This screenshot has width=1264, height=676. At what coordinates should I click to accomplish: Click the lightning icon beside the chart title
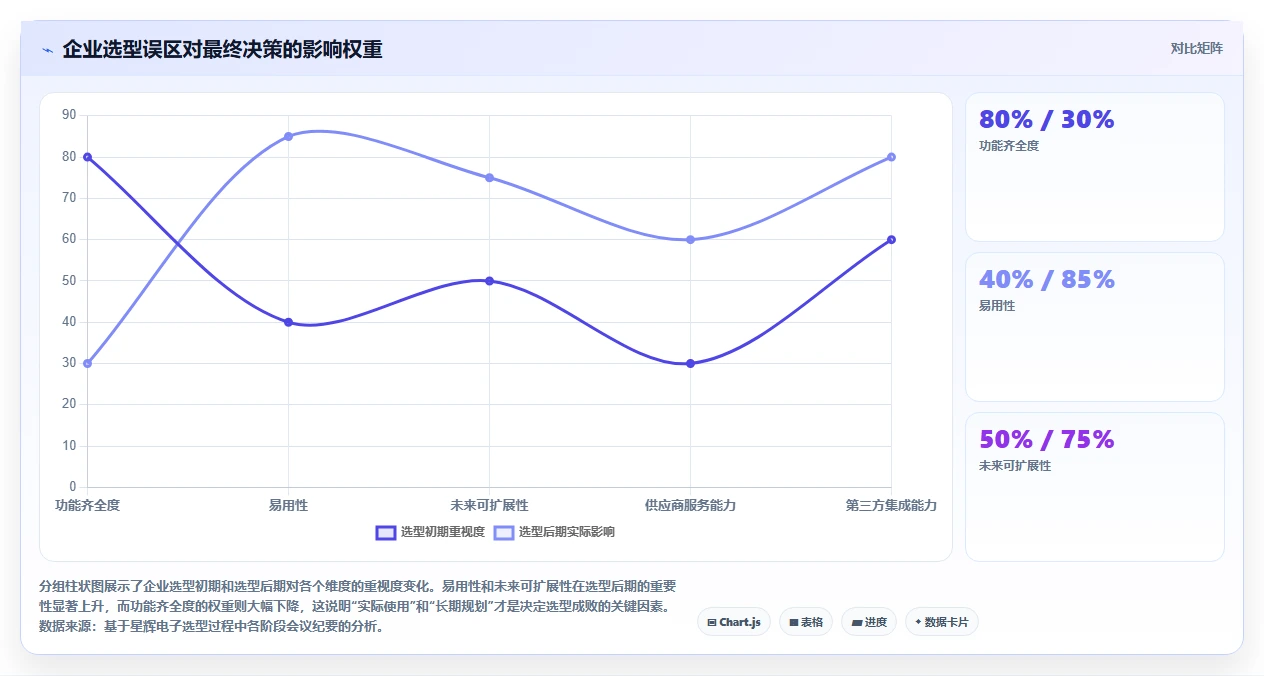47,50
